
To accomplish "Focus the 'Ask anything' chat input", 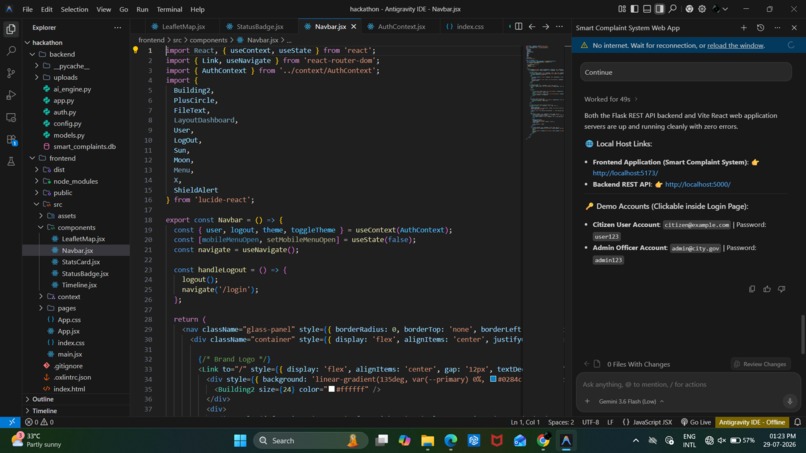I will pyautogui.click(x=688, y=384).
